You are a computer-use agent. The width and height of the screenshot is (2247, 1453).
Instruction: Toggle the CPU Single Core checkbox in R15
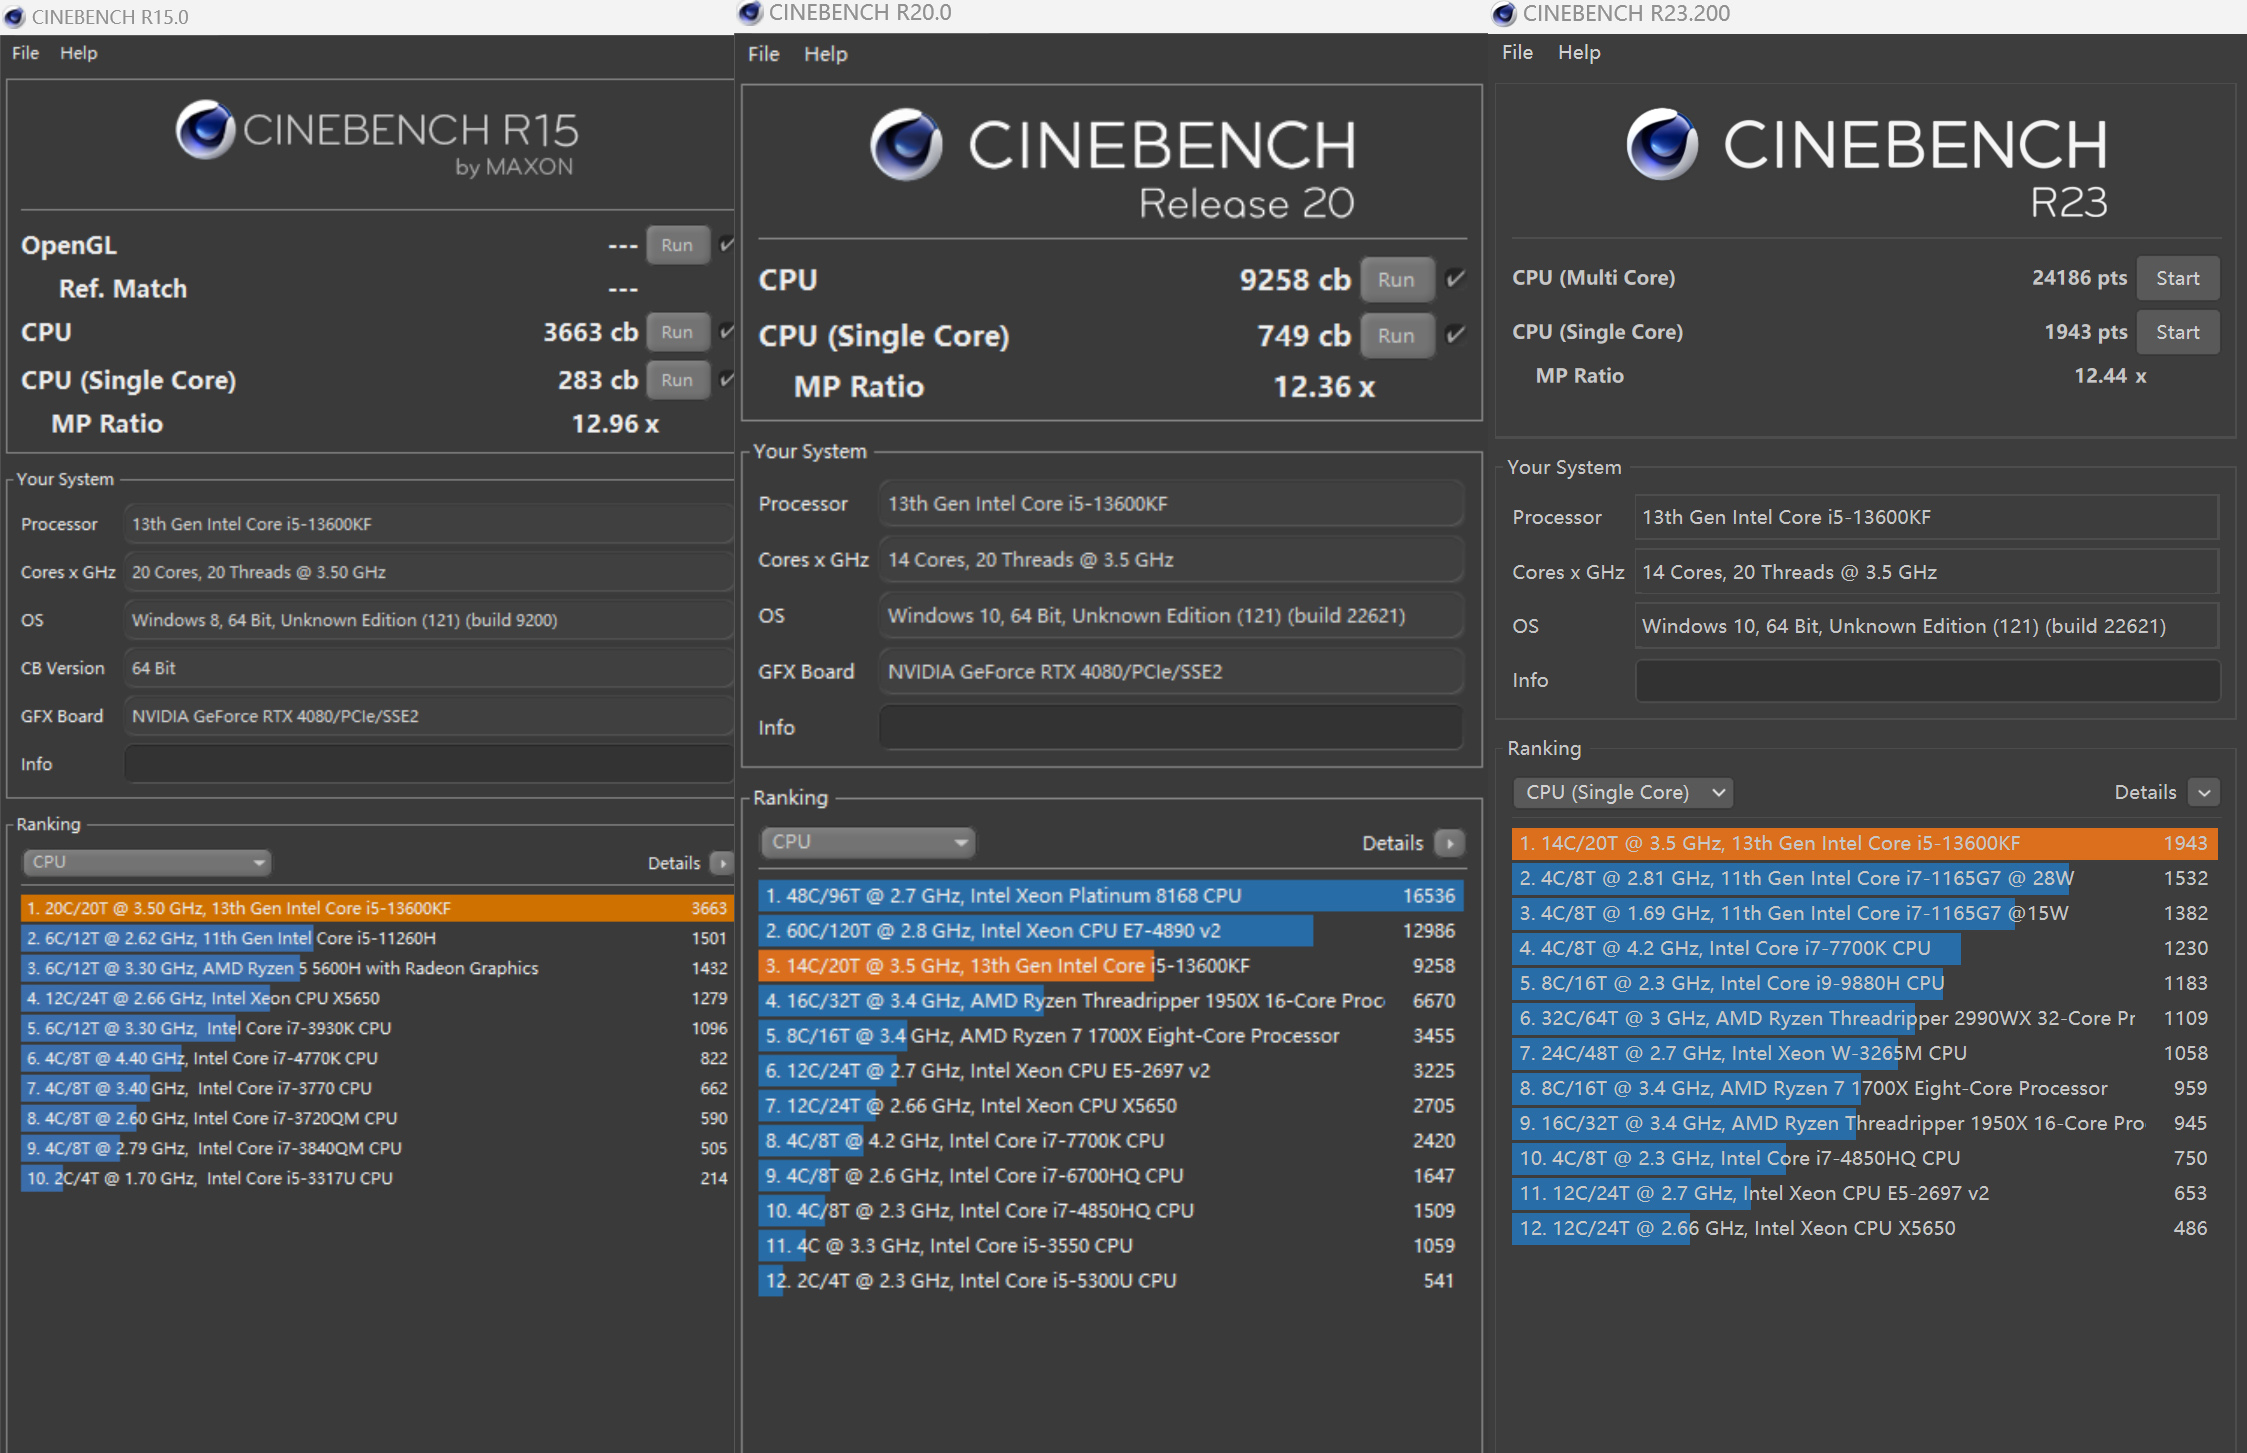(727, 379)
